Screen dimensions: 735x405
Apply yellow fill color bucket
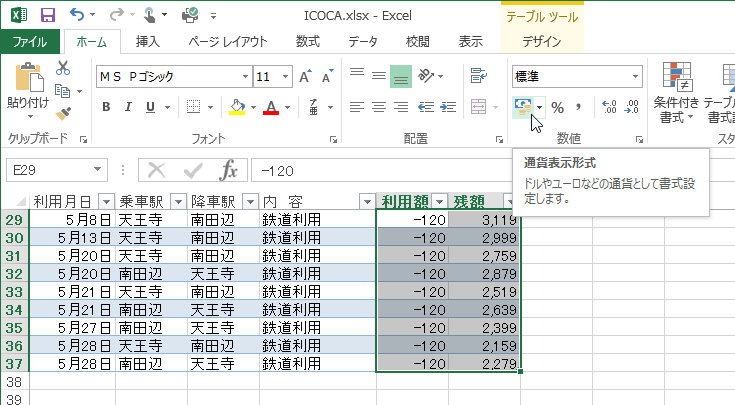[237, 107]
